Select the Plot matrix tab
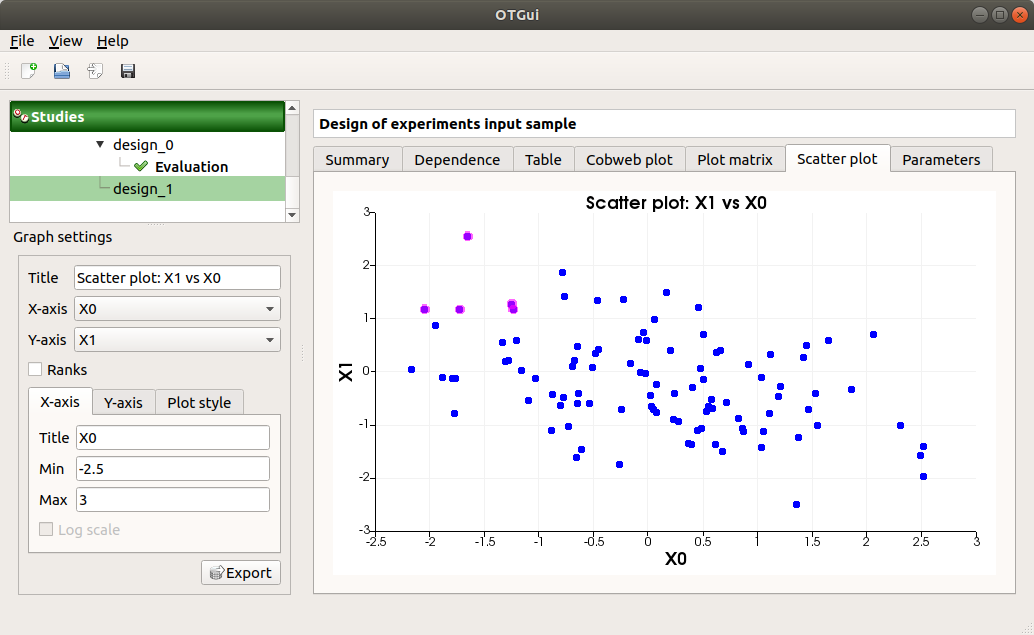This screenshot has height=635, width=1034. point(735,158)
